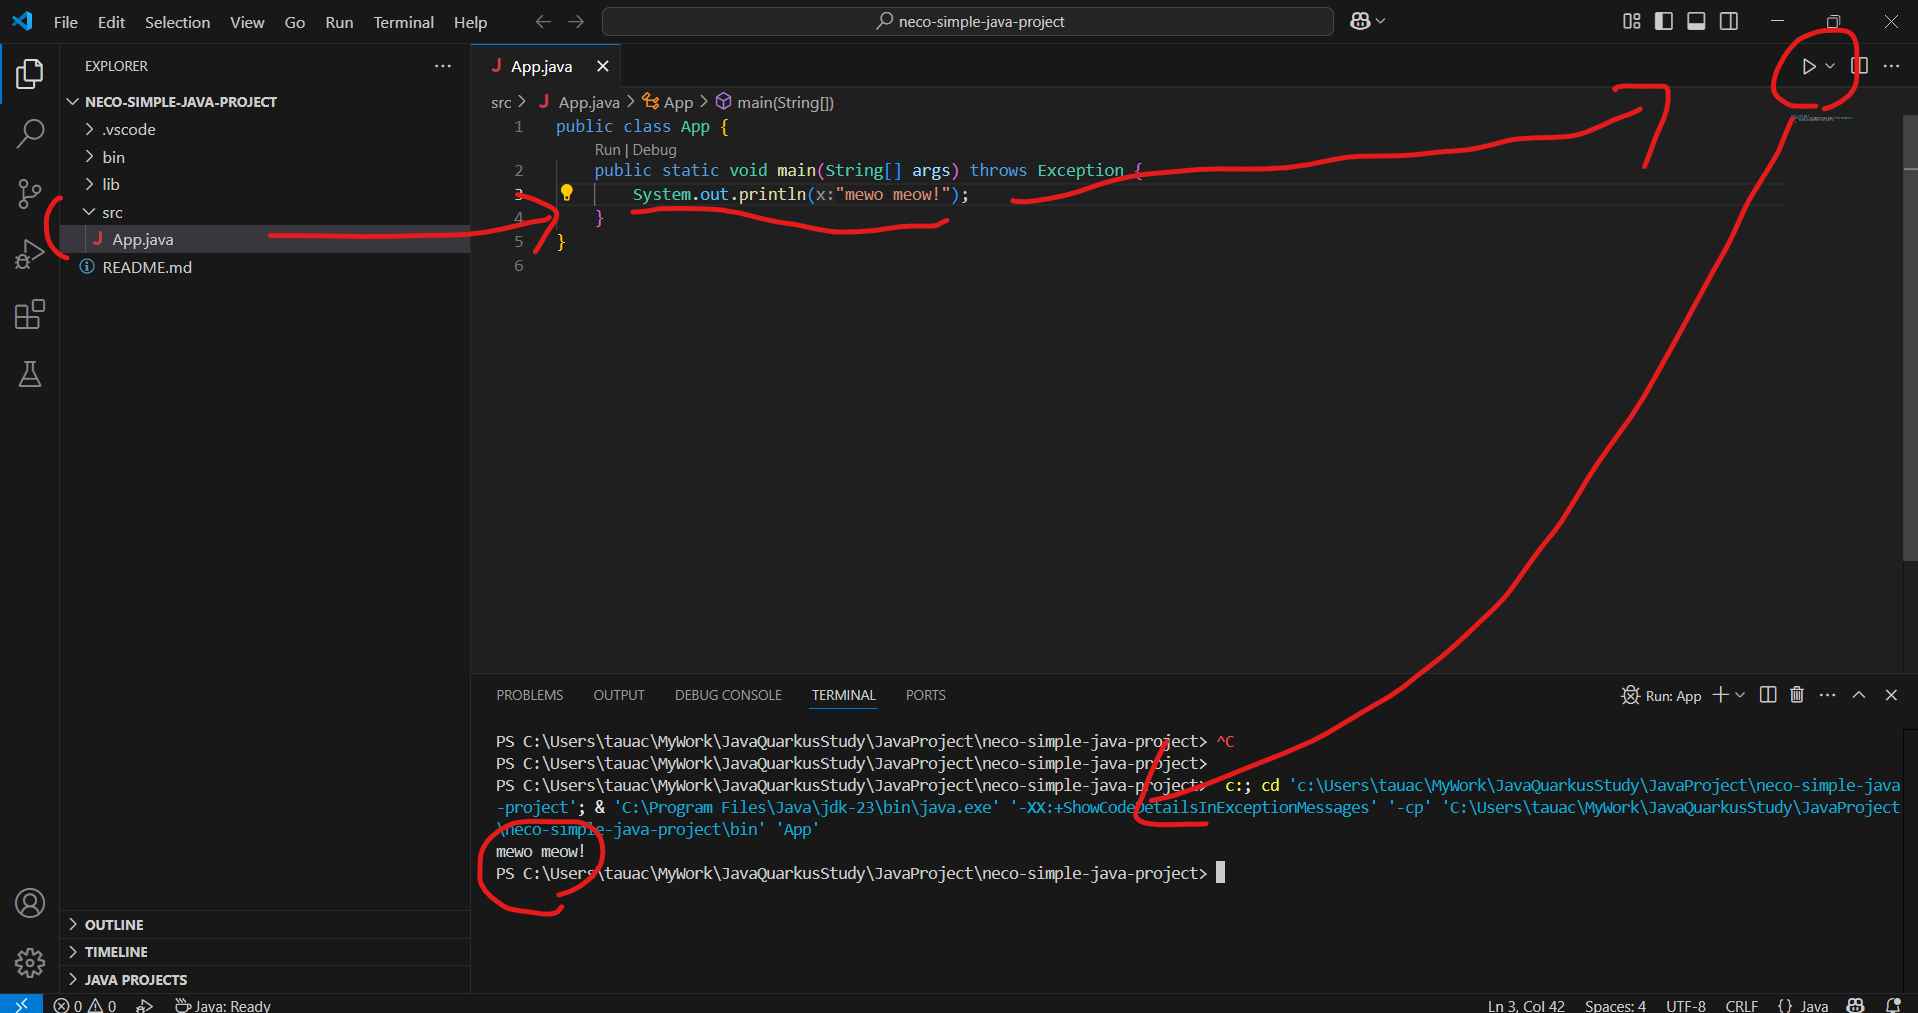Open the Extensions view

pyautogui.click(x=30, y=315)
